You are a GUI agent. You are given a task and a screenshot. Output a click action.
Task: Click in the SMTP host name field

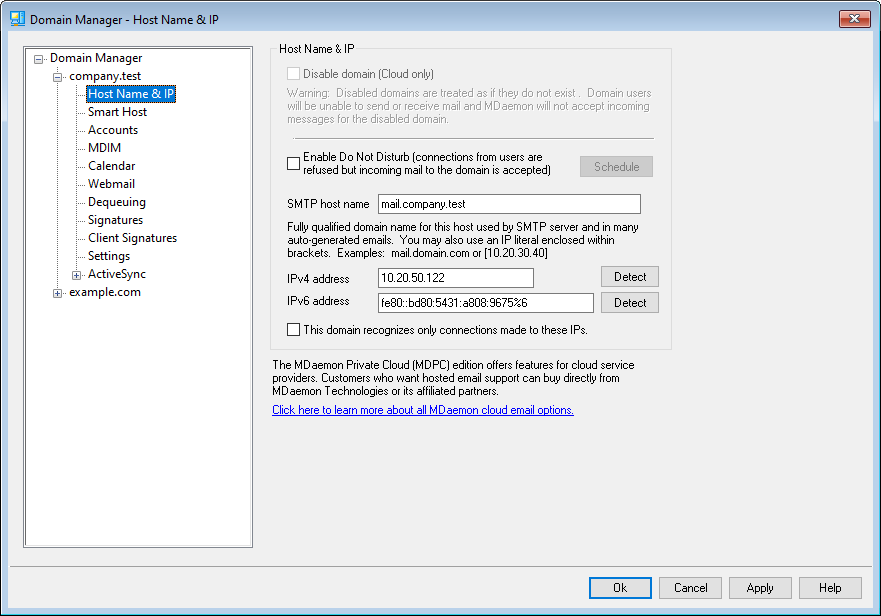tap(509, 204)
